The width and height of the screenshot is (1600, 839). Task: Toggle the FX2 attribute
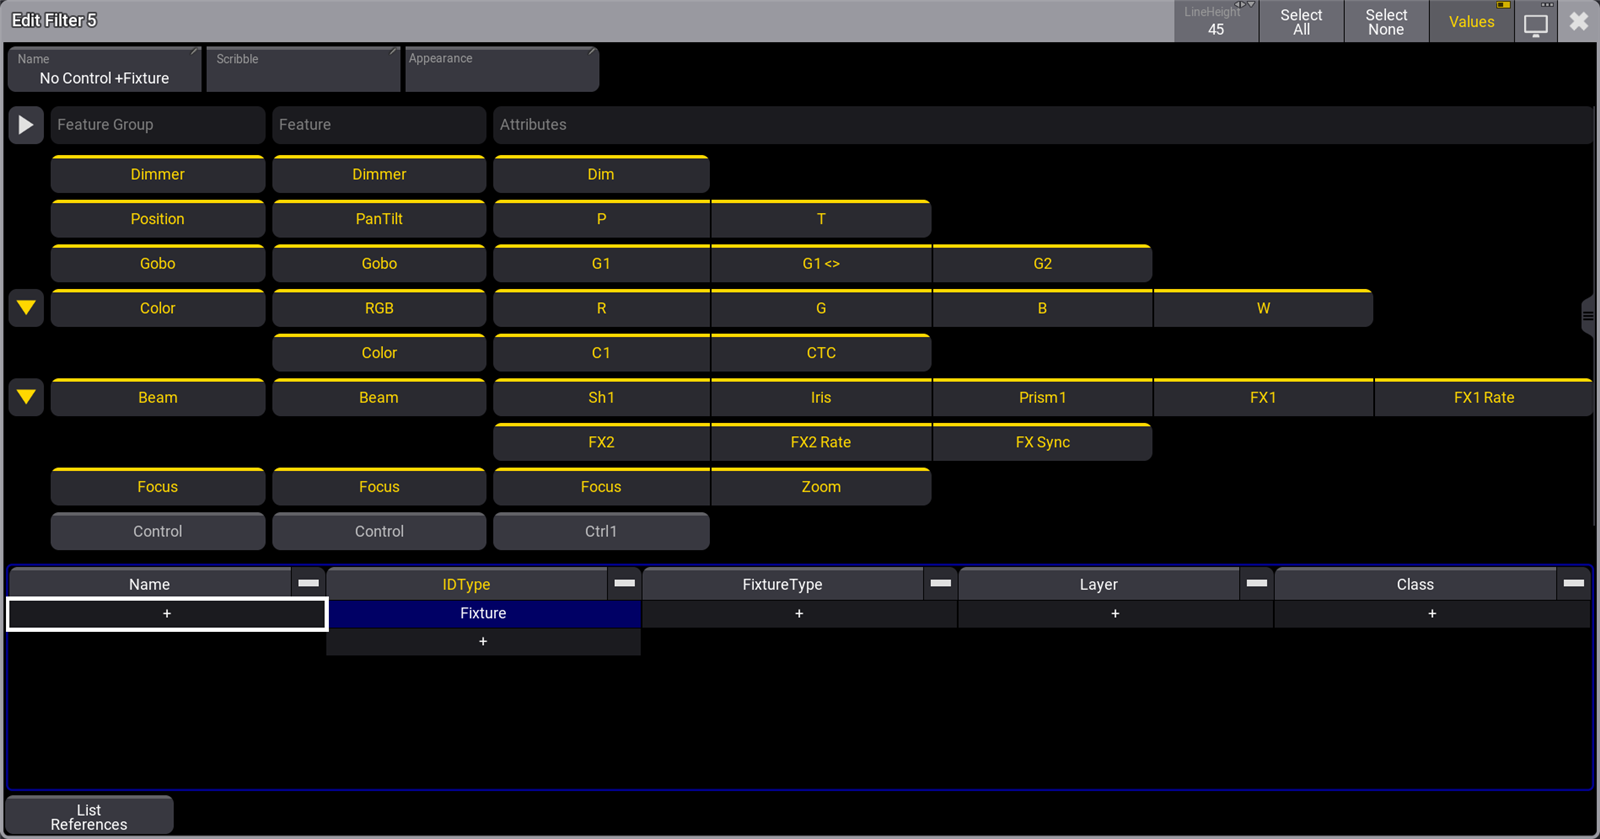tap(601, 442)
